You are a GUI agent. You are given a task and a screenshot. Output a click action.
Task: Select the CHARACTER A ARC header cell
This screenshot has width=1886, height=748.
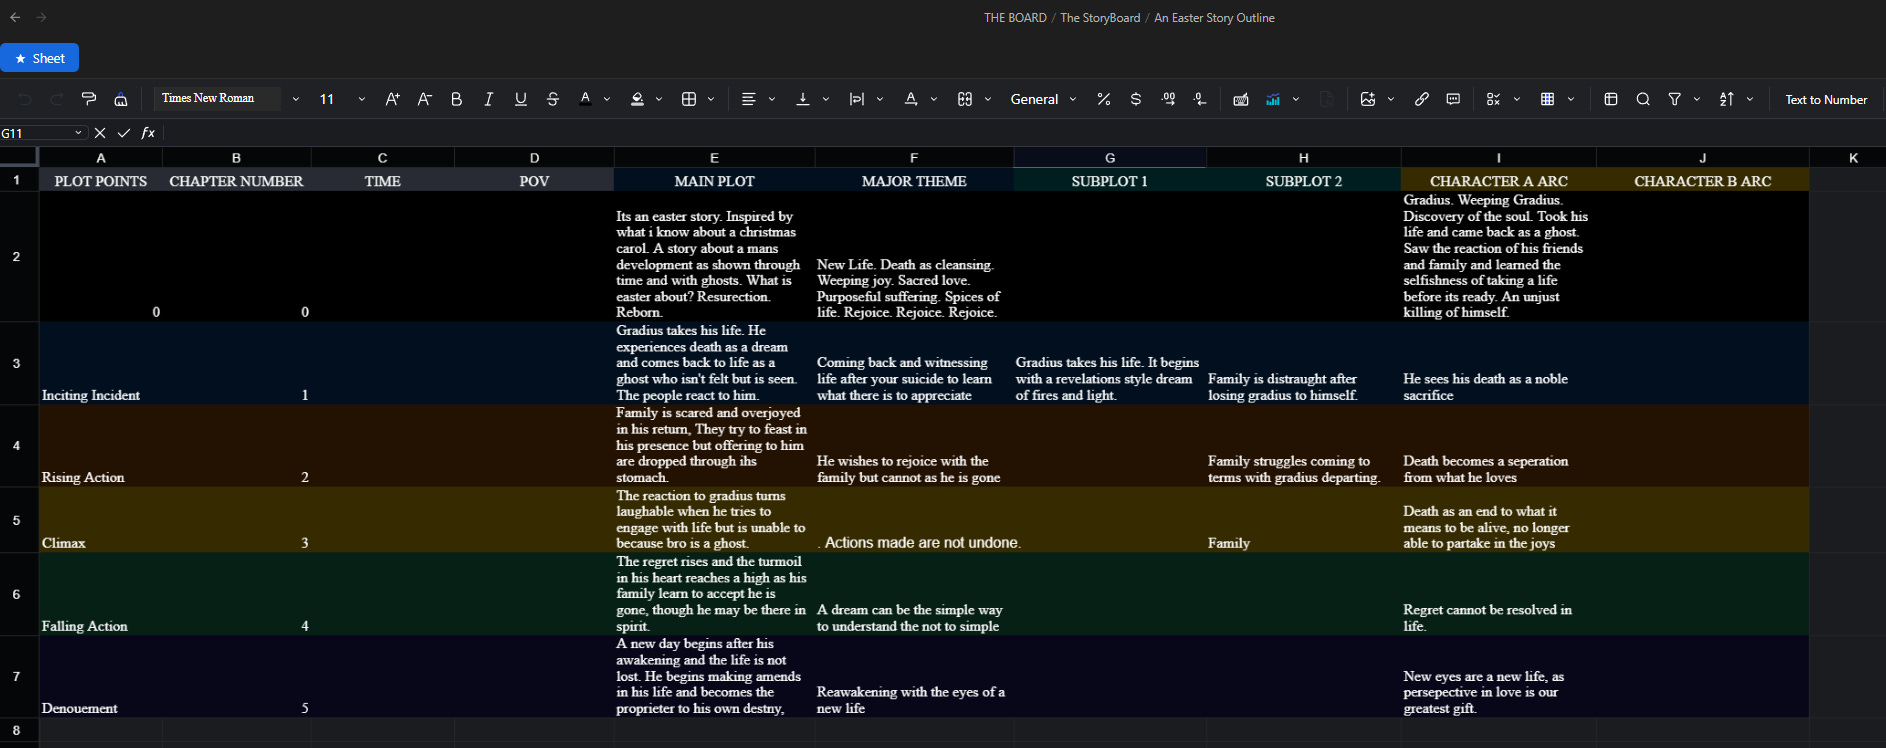pyautogui.click(x=1498, y=181)
